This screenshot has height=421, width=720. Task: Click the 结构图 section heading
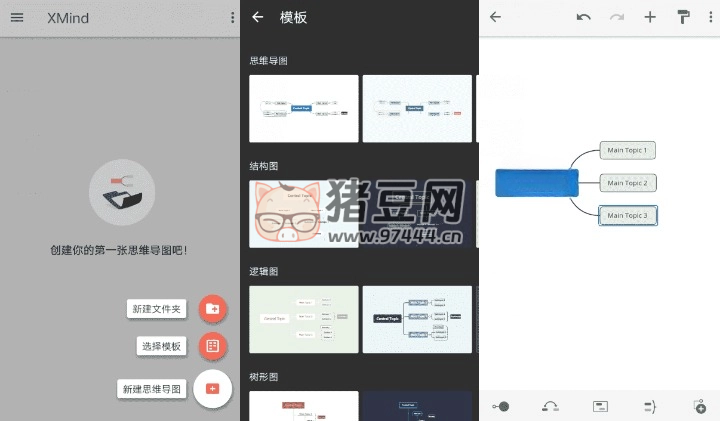[x=264, y=166]
